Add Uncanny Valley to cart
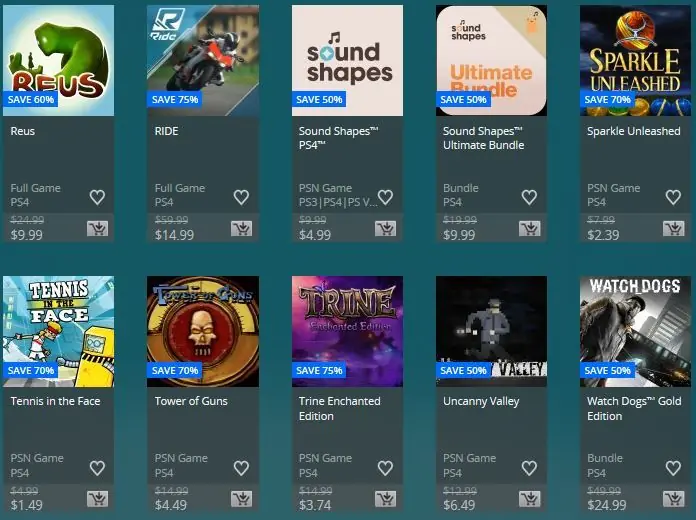 click(530, 499)
